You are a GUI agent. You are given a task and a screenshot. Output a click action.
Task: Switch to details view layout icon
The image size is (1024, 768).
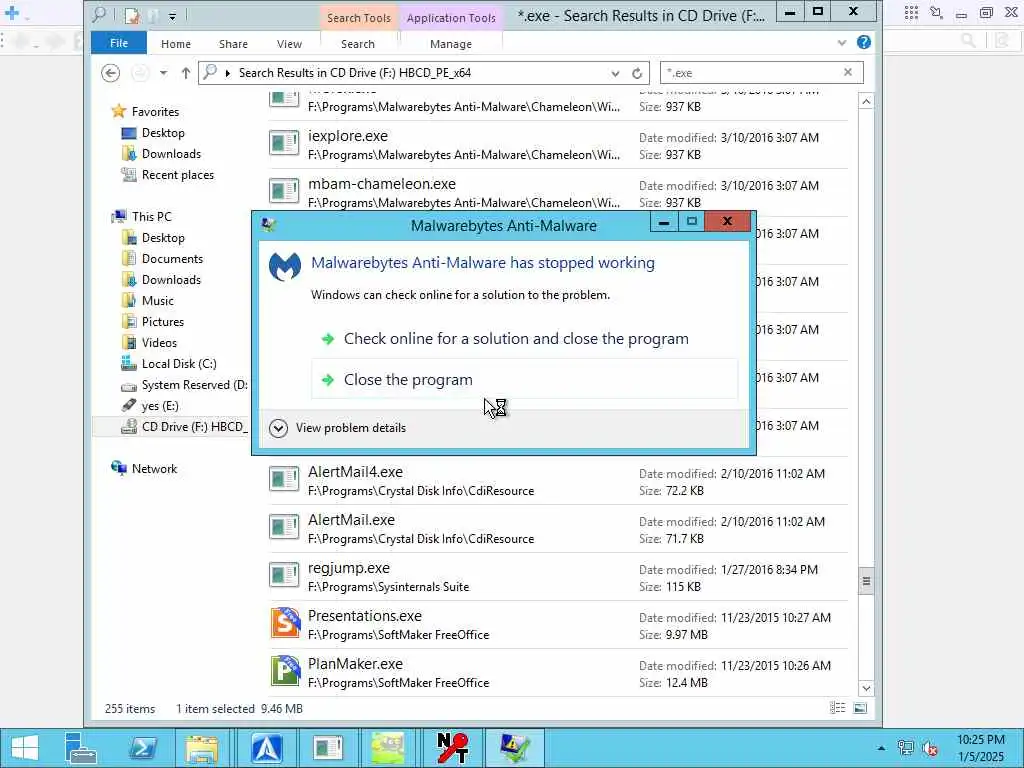pos(837,708)
